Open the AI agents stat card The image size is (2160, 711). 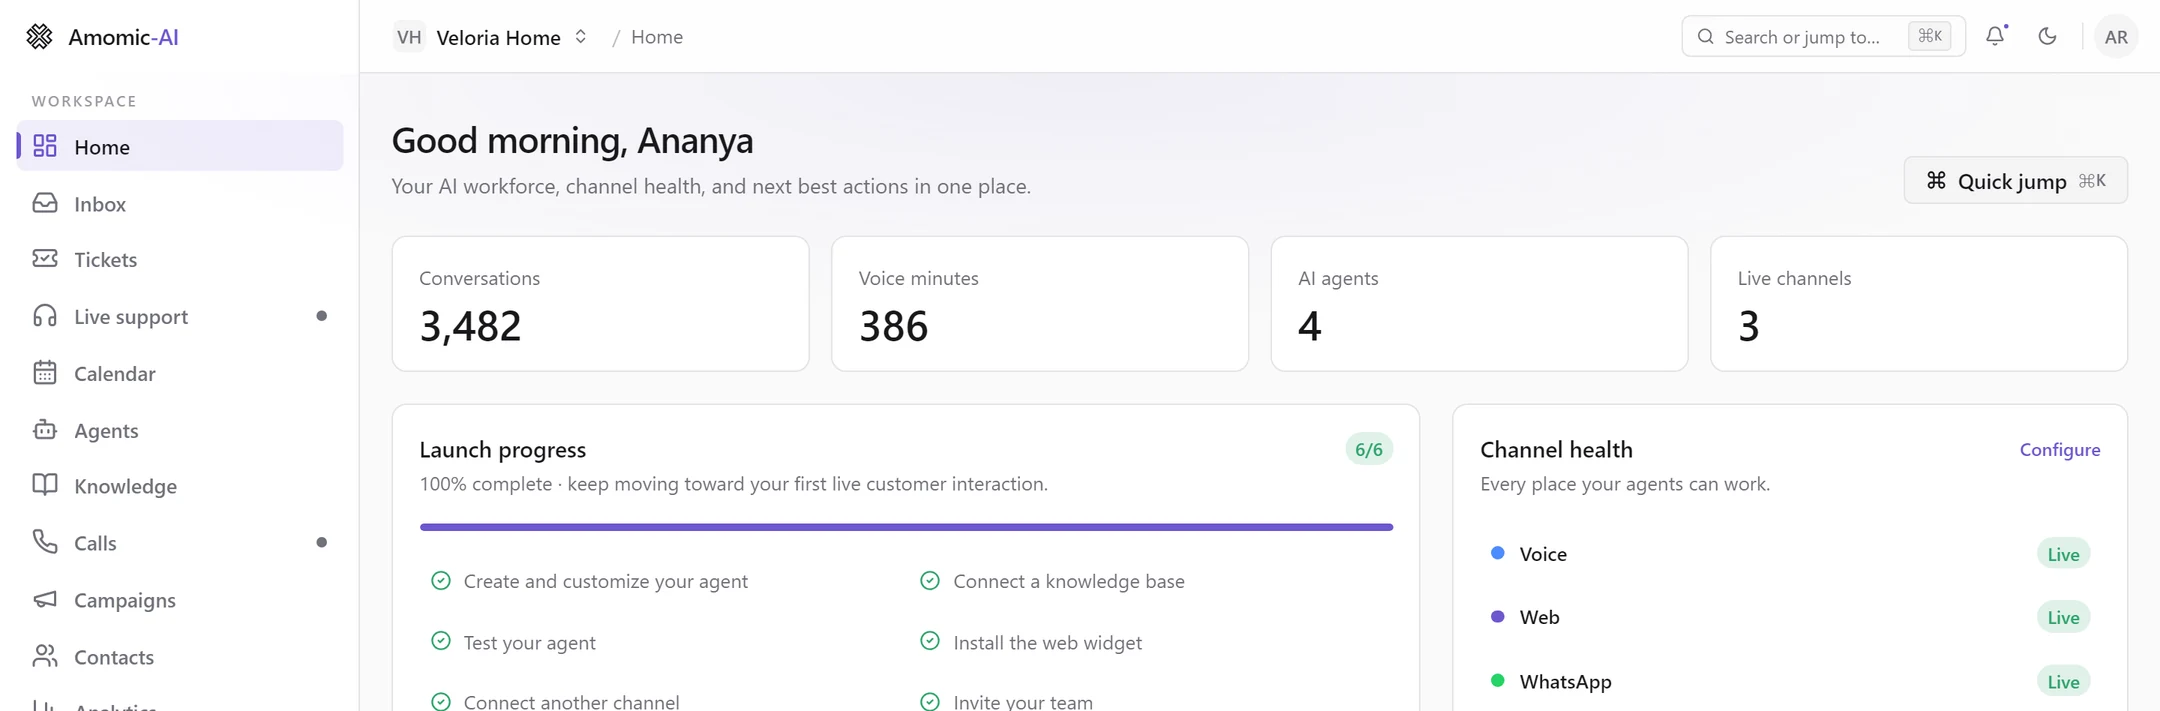pos(1479,304)
